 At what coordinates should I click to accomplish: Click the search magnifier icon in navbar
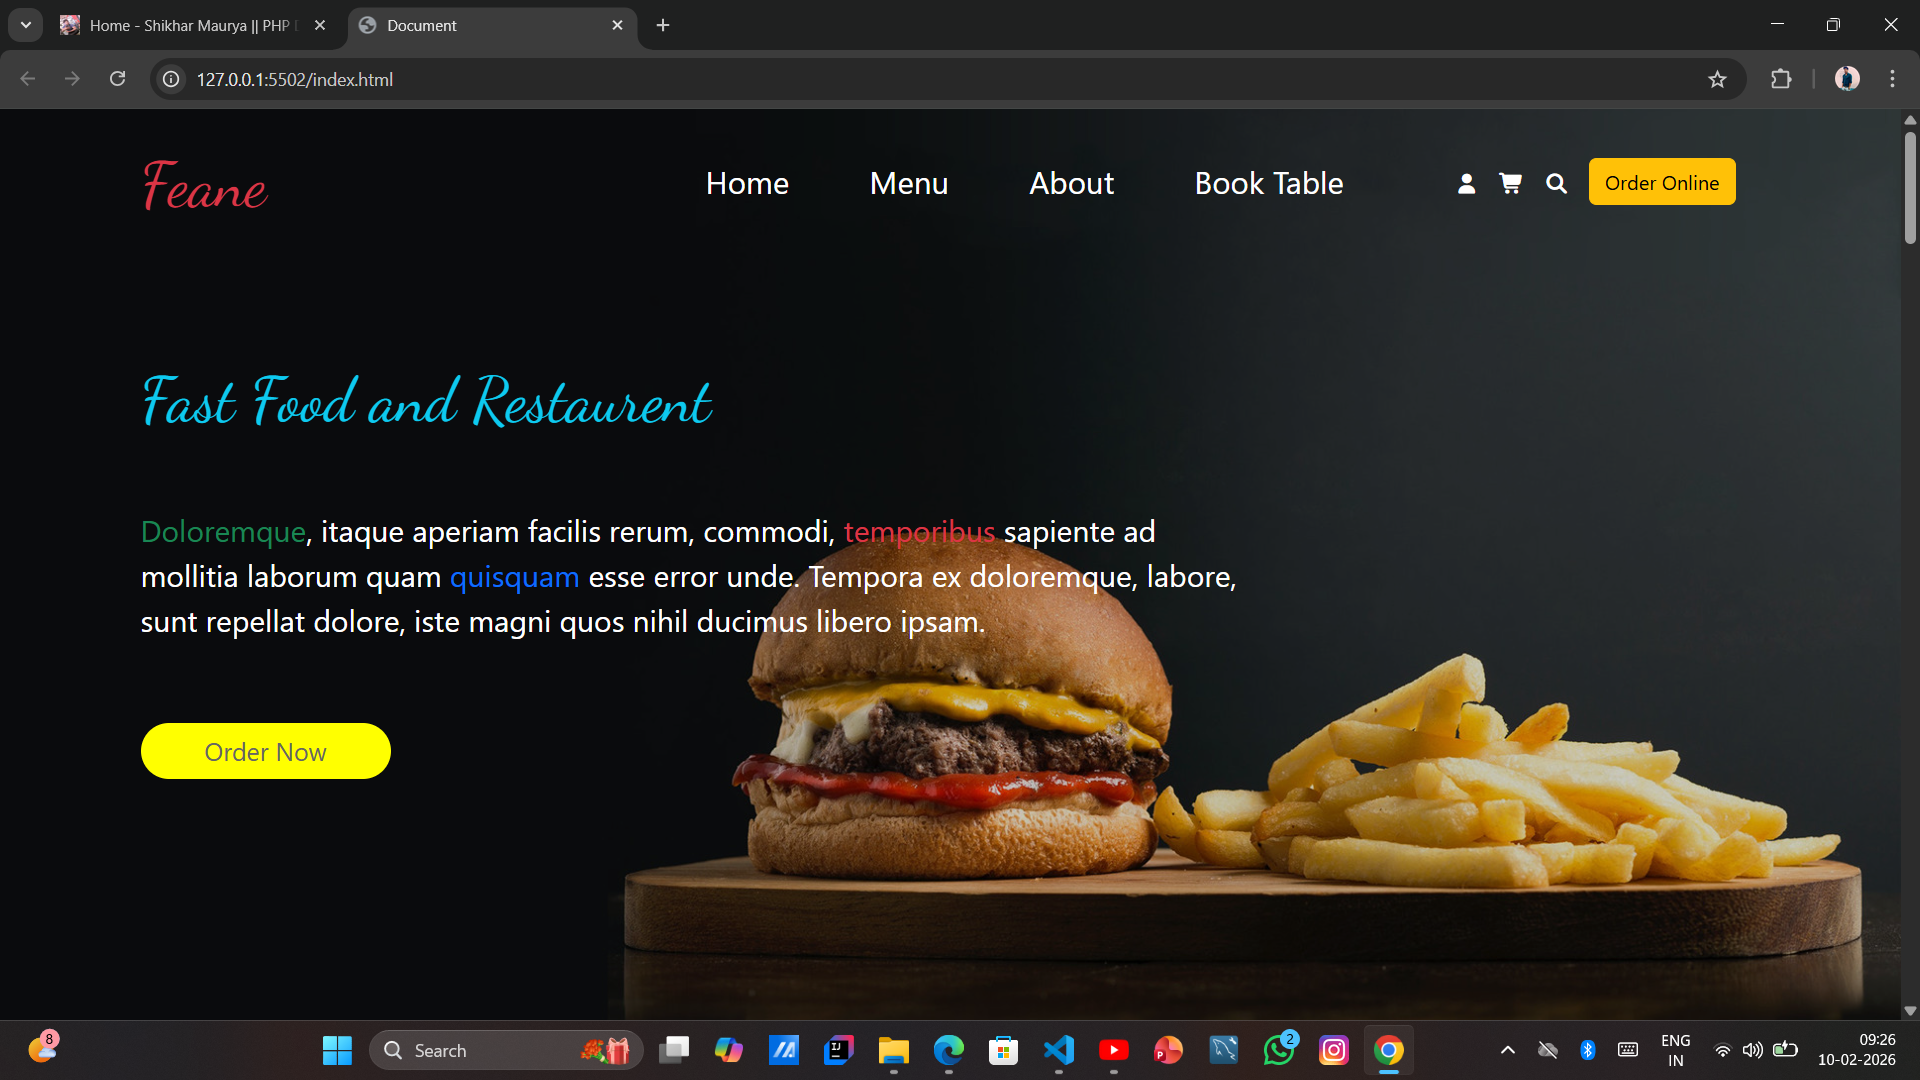1556,183
